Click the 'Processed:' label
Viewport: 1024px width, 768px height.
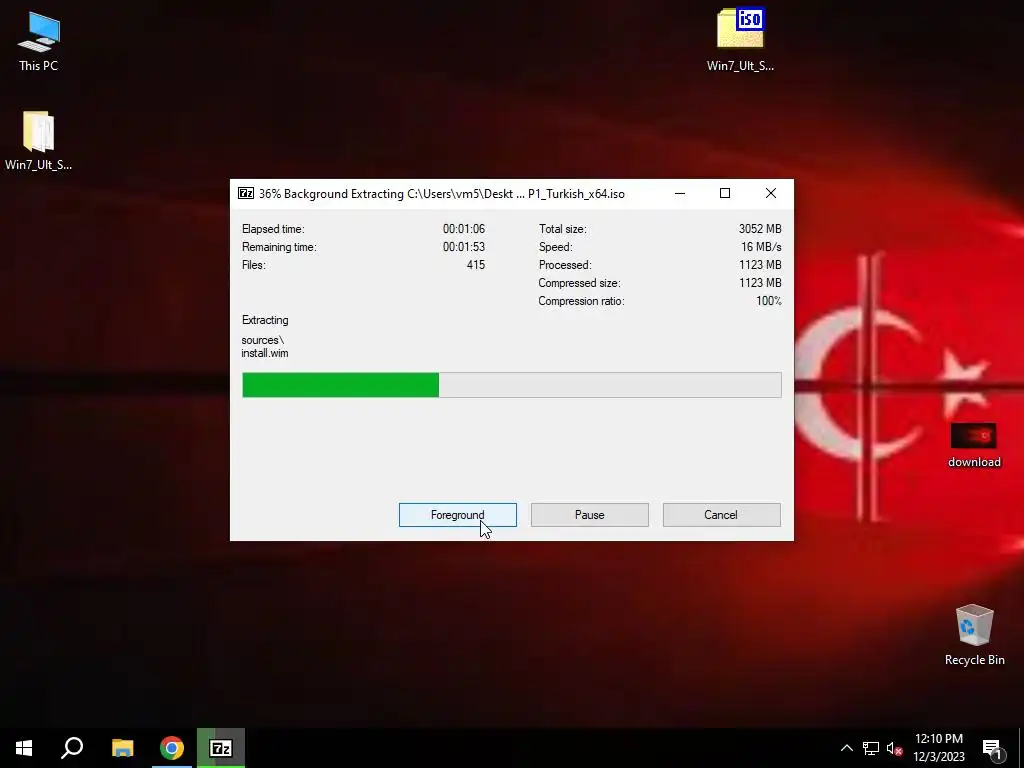[x=565, y=264]
